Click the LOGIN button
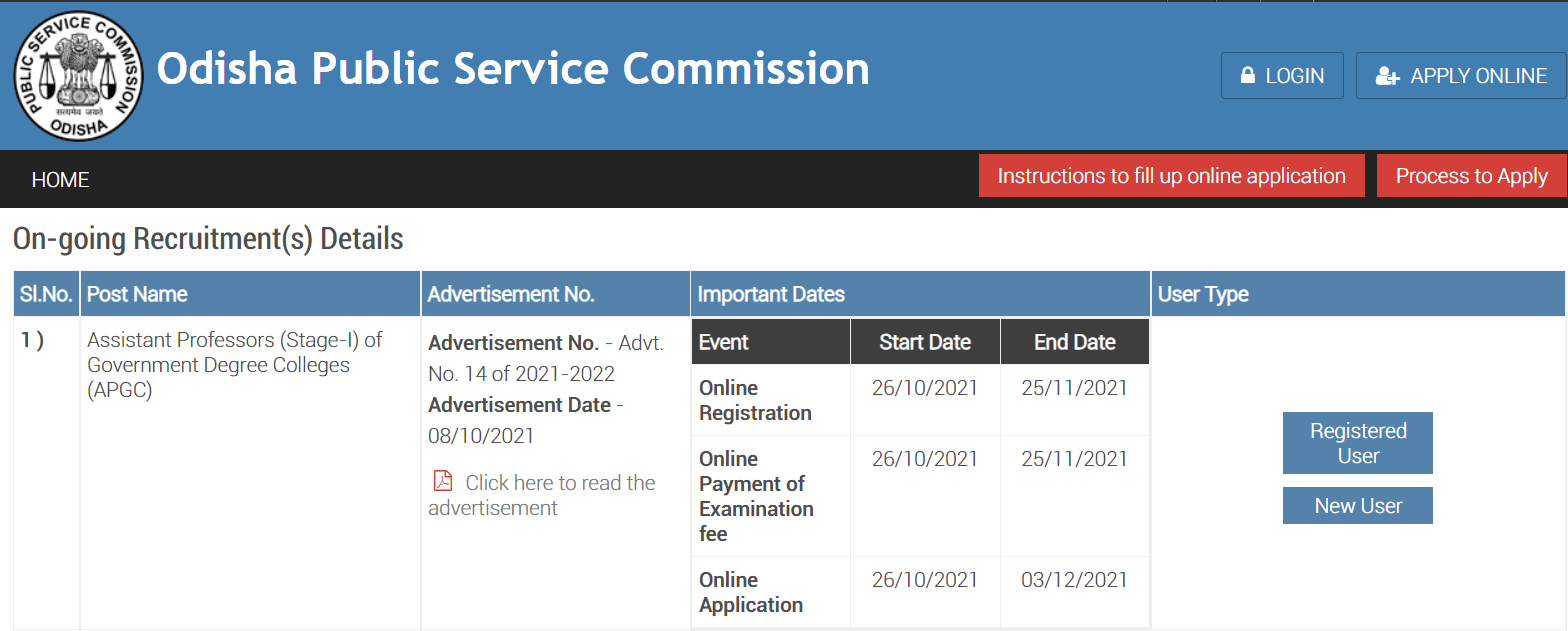Screen dimensions: 1568x631 1282,75
